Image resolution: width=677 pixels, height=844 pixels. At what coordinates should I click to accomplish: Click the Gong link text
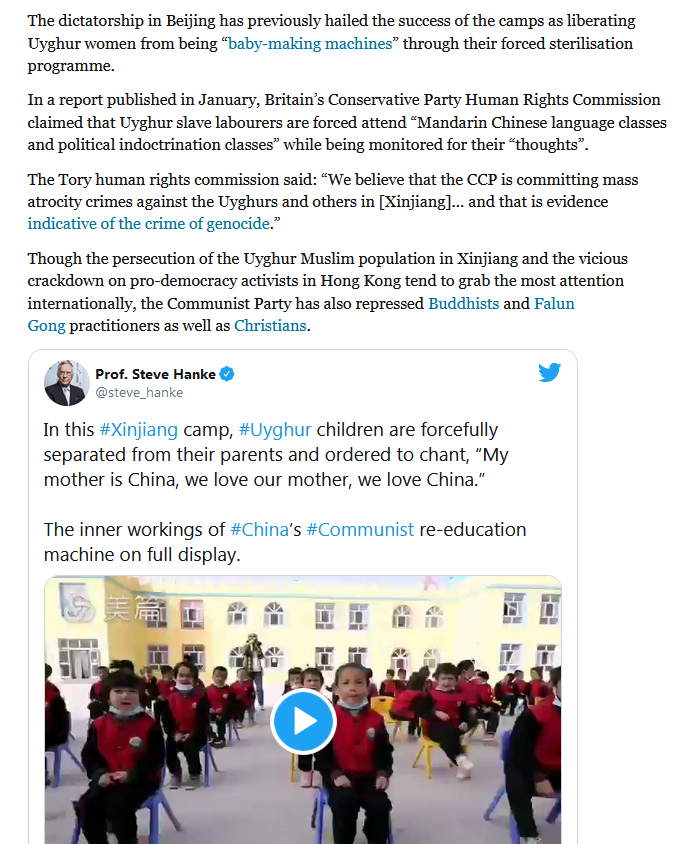pyautogui.click(x=46, y=326)
